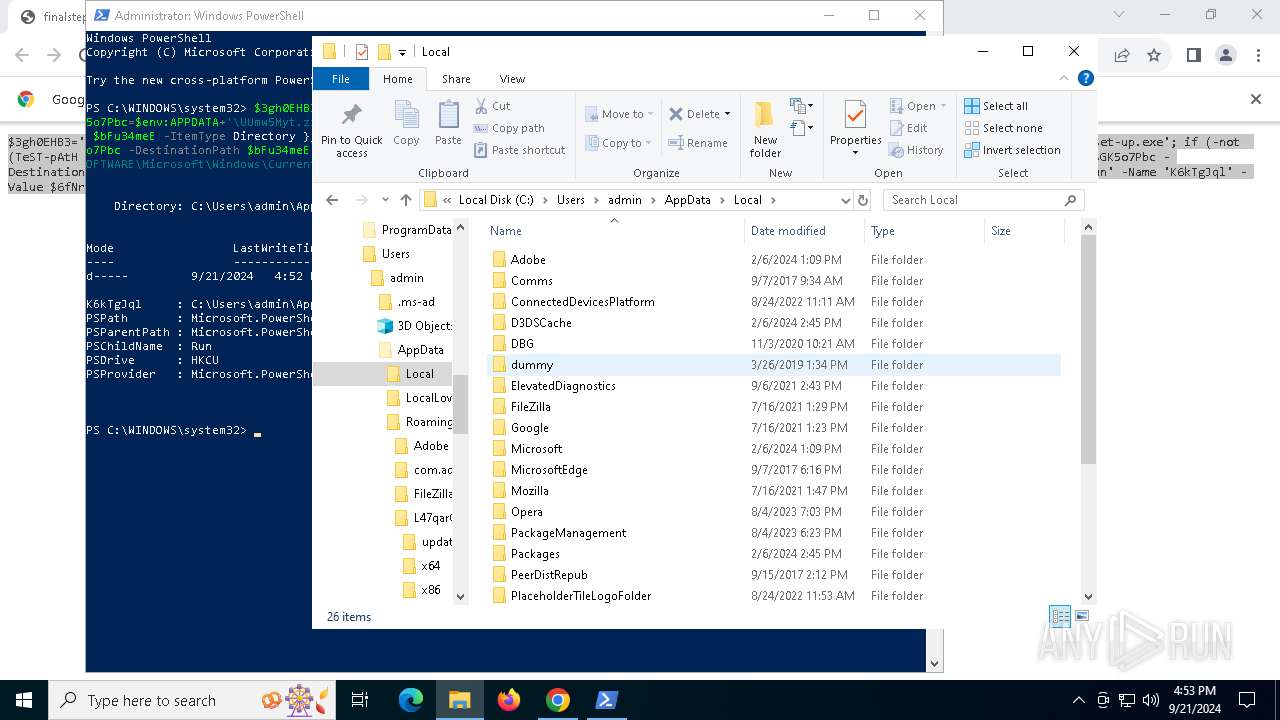
Task: Sort by the Name column header
Action: [x=613, y=230]
